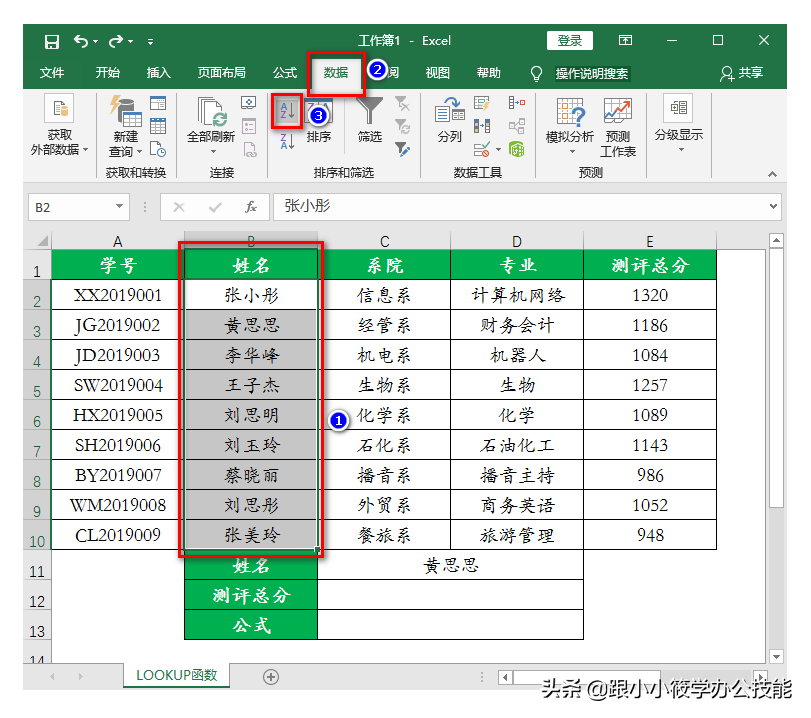811x718 pixels.
Task: Click the formula bar containing 张小彤
Action: [520, 206]
